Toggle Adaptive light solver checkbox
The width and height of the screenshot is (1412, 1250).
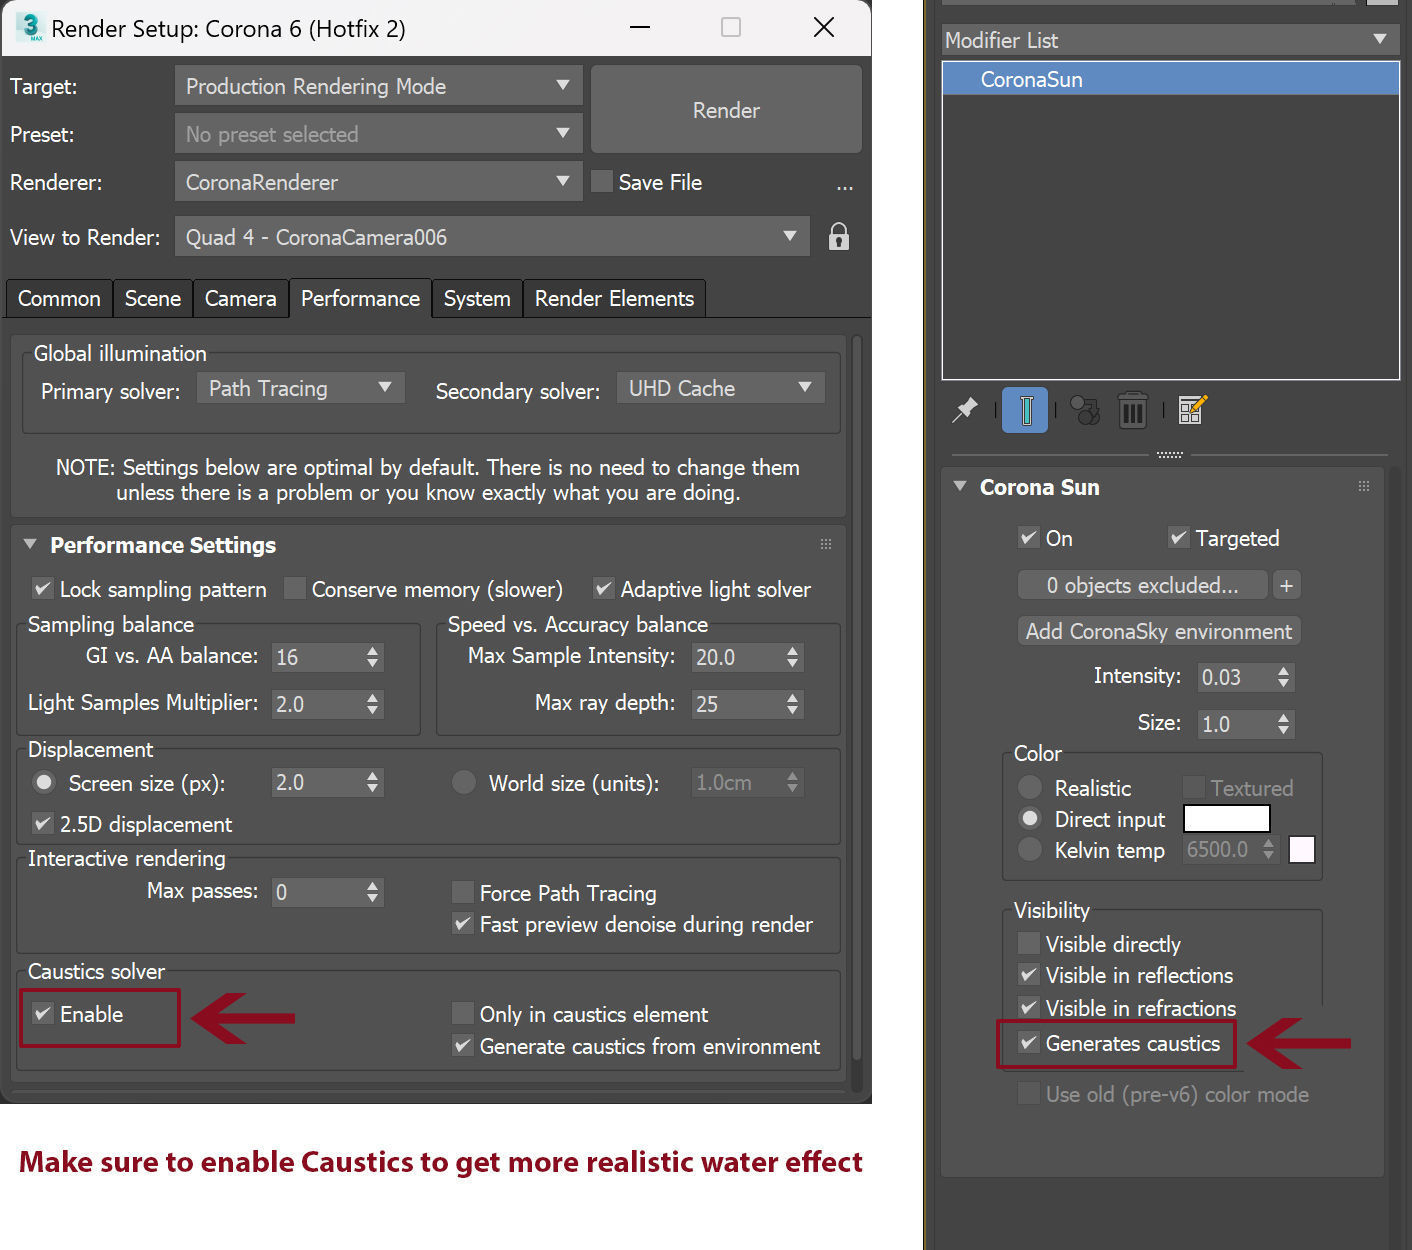(x=604, y=588)
